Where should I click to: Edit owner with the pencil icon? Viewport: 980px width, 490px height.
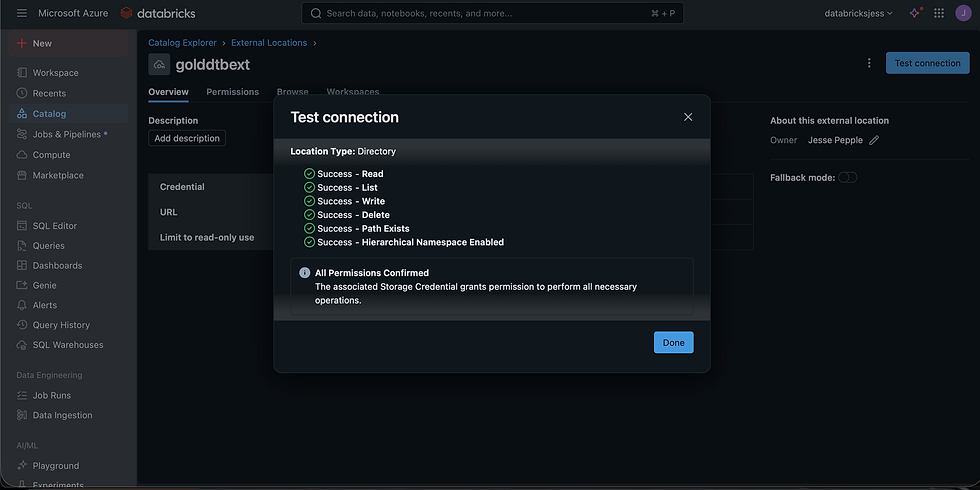[874, 140]
